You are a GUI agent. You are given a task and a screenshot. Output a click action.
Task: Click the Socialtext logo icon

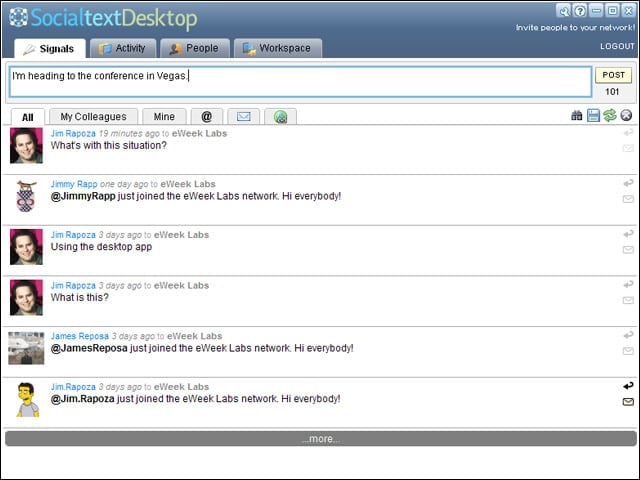(x=18, y=17)
